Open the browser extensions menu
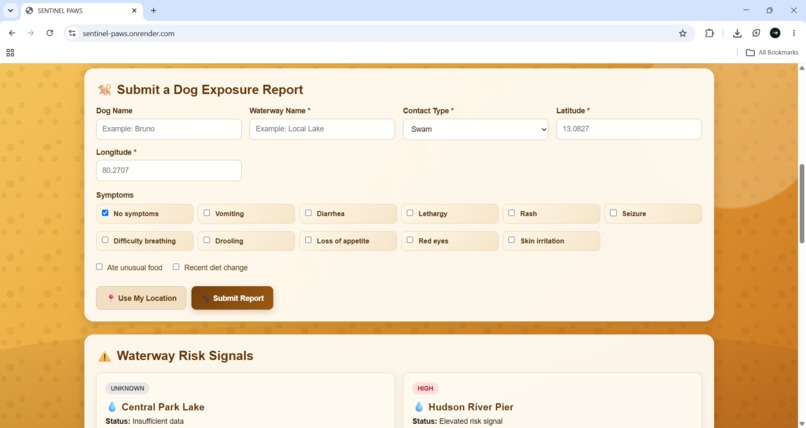Viewport: 806px width, 428px height. (x=709, y=33)
